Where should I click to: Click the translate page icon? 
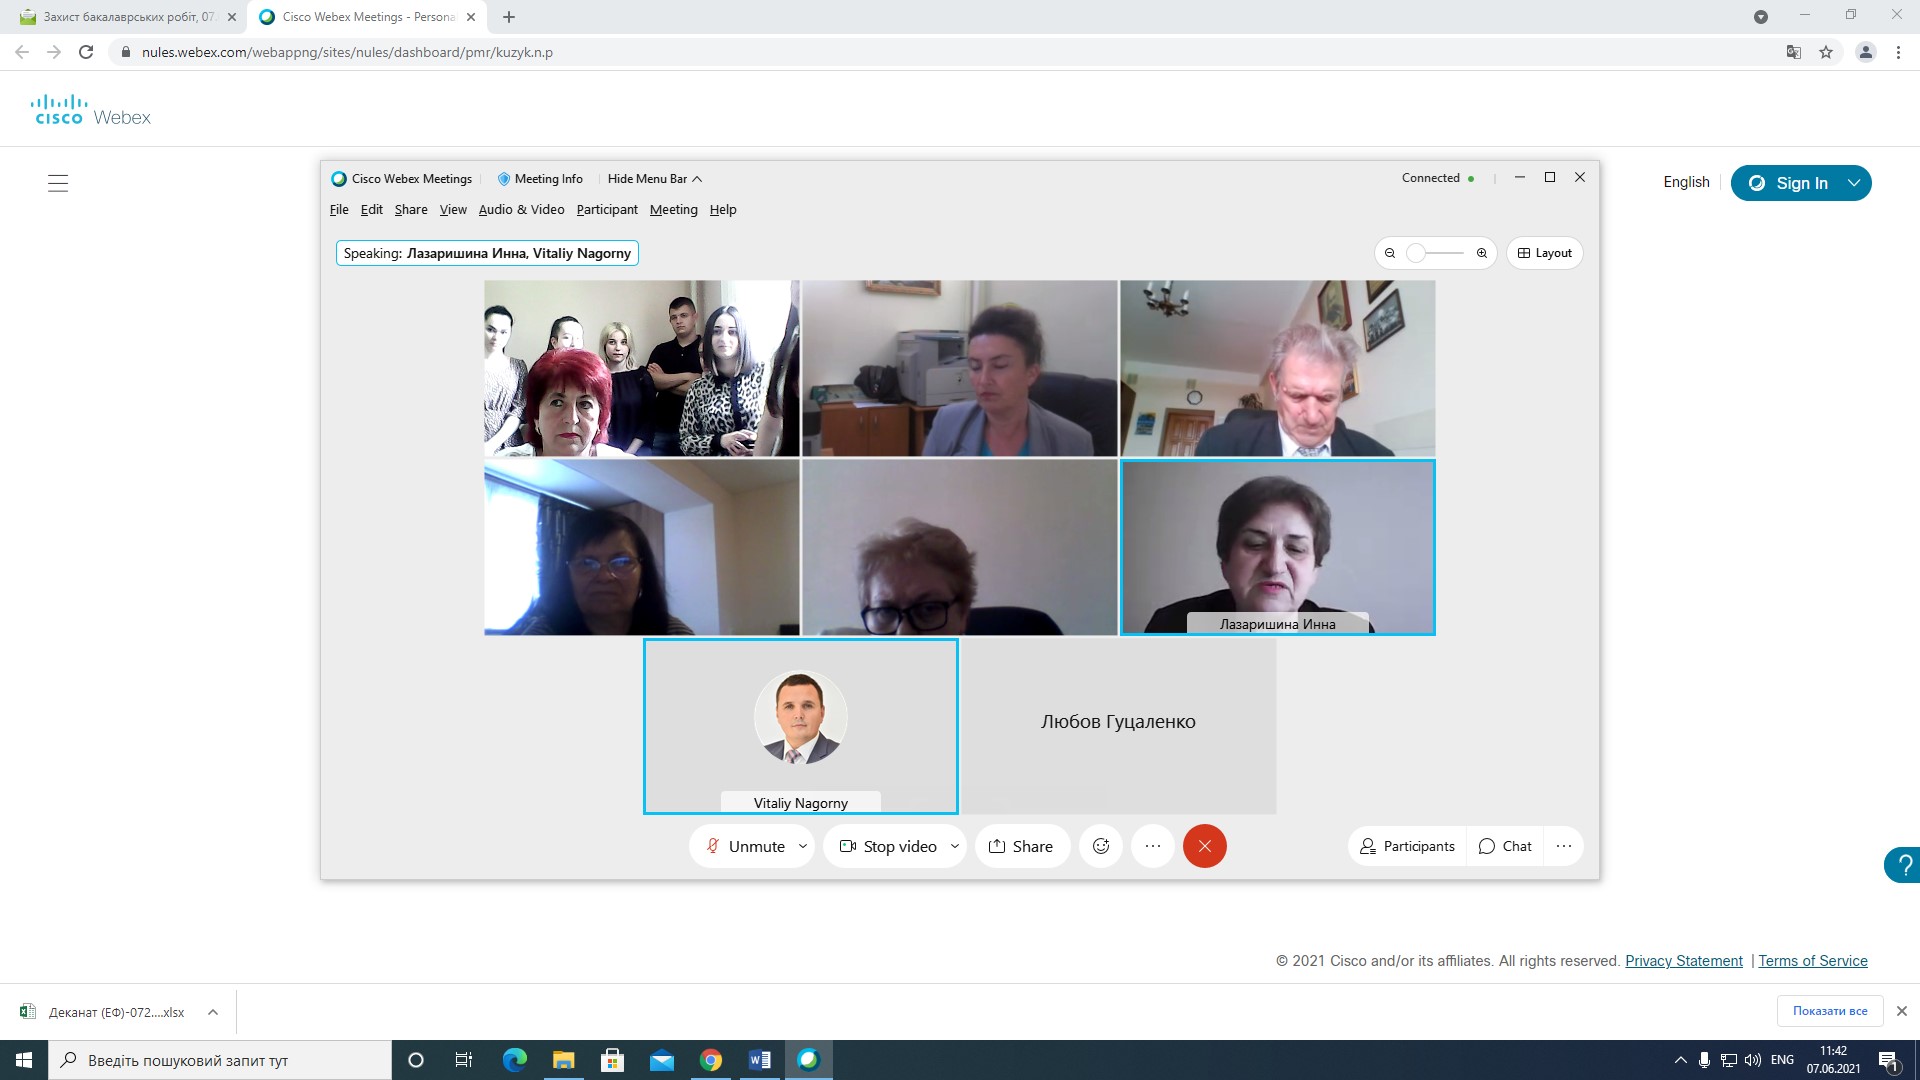tap(1794, 52)
